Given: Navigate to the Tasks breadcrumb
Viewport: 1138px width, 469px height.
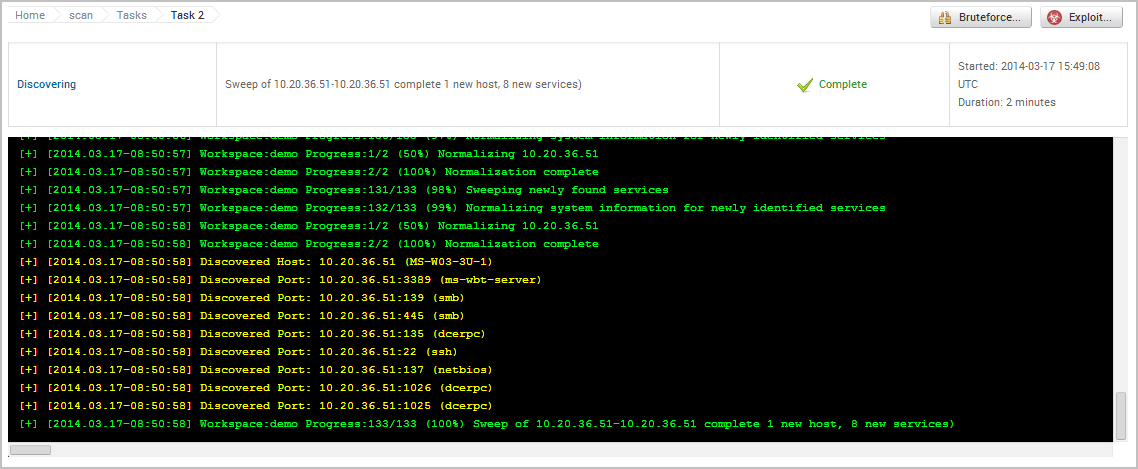Looking at the screenshot, I should [x=131, y=15].
